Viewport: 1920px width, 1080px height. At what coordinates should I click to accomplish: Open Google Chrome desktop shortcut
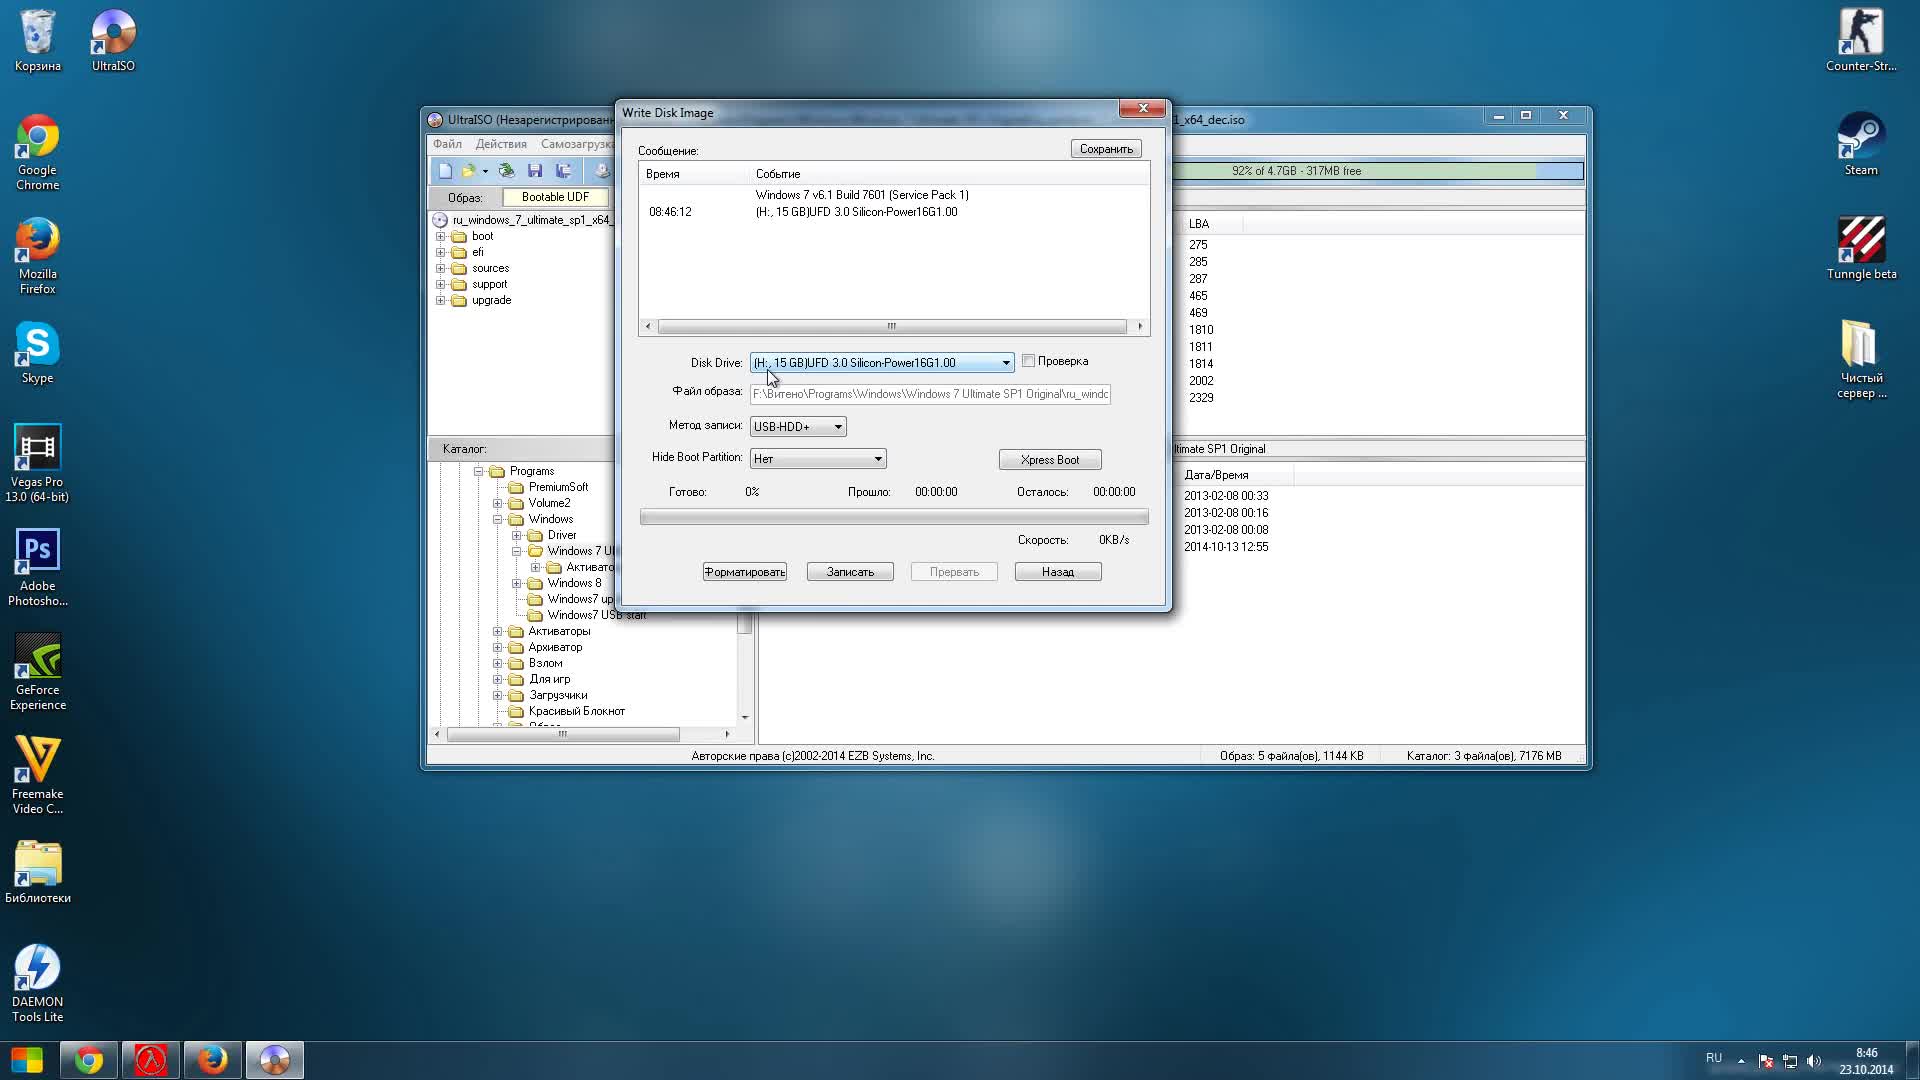tap(37, 152)
